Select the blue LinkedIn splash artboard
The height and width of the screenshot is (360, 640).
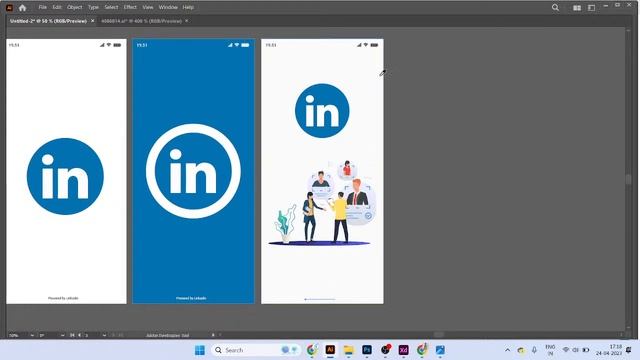tap(193, 171)
